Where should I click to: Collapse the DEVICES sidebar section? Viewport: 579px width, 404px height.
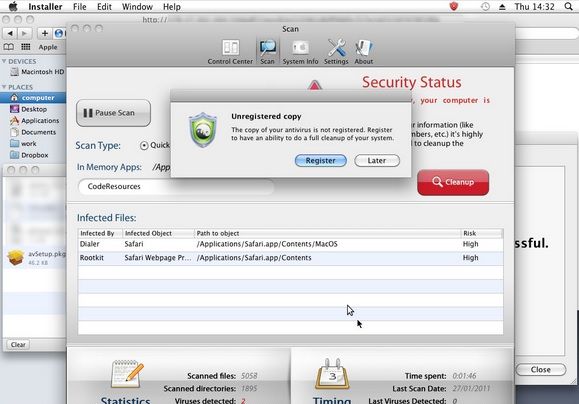[x=4, y=61]
